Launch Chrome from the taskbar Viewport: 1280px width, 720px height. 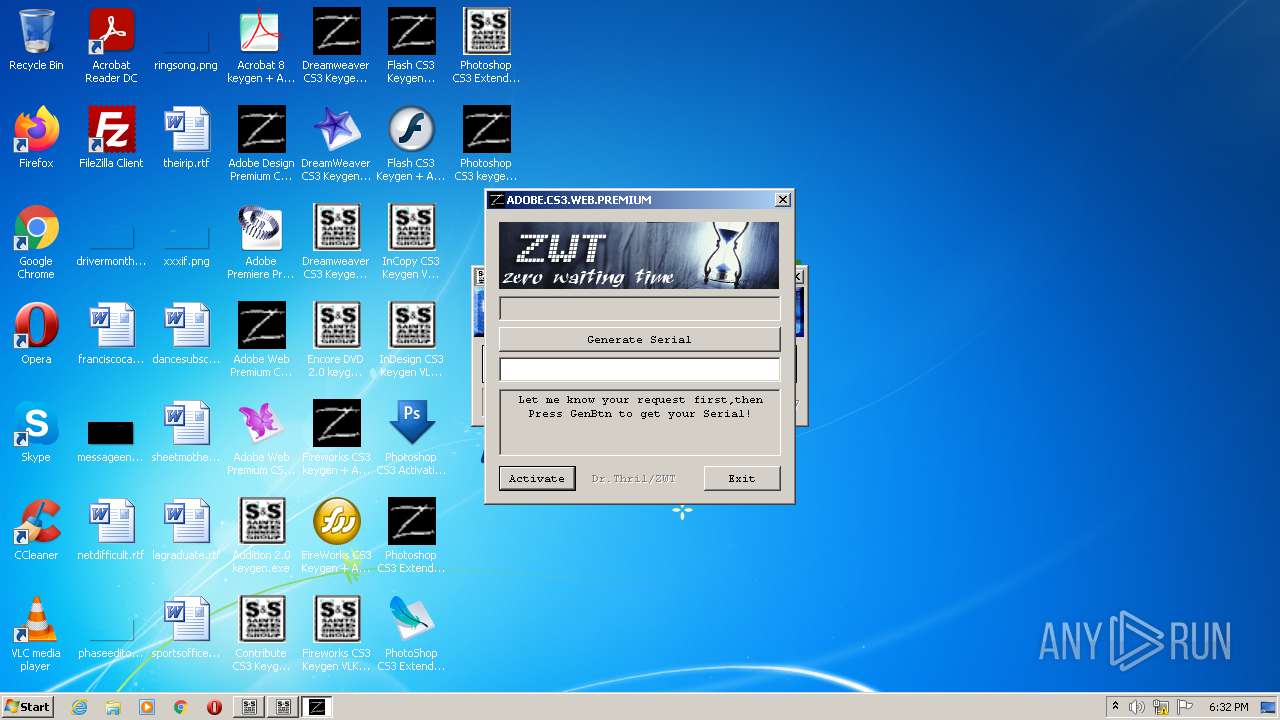[x=181, y=707]
